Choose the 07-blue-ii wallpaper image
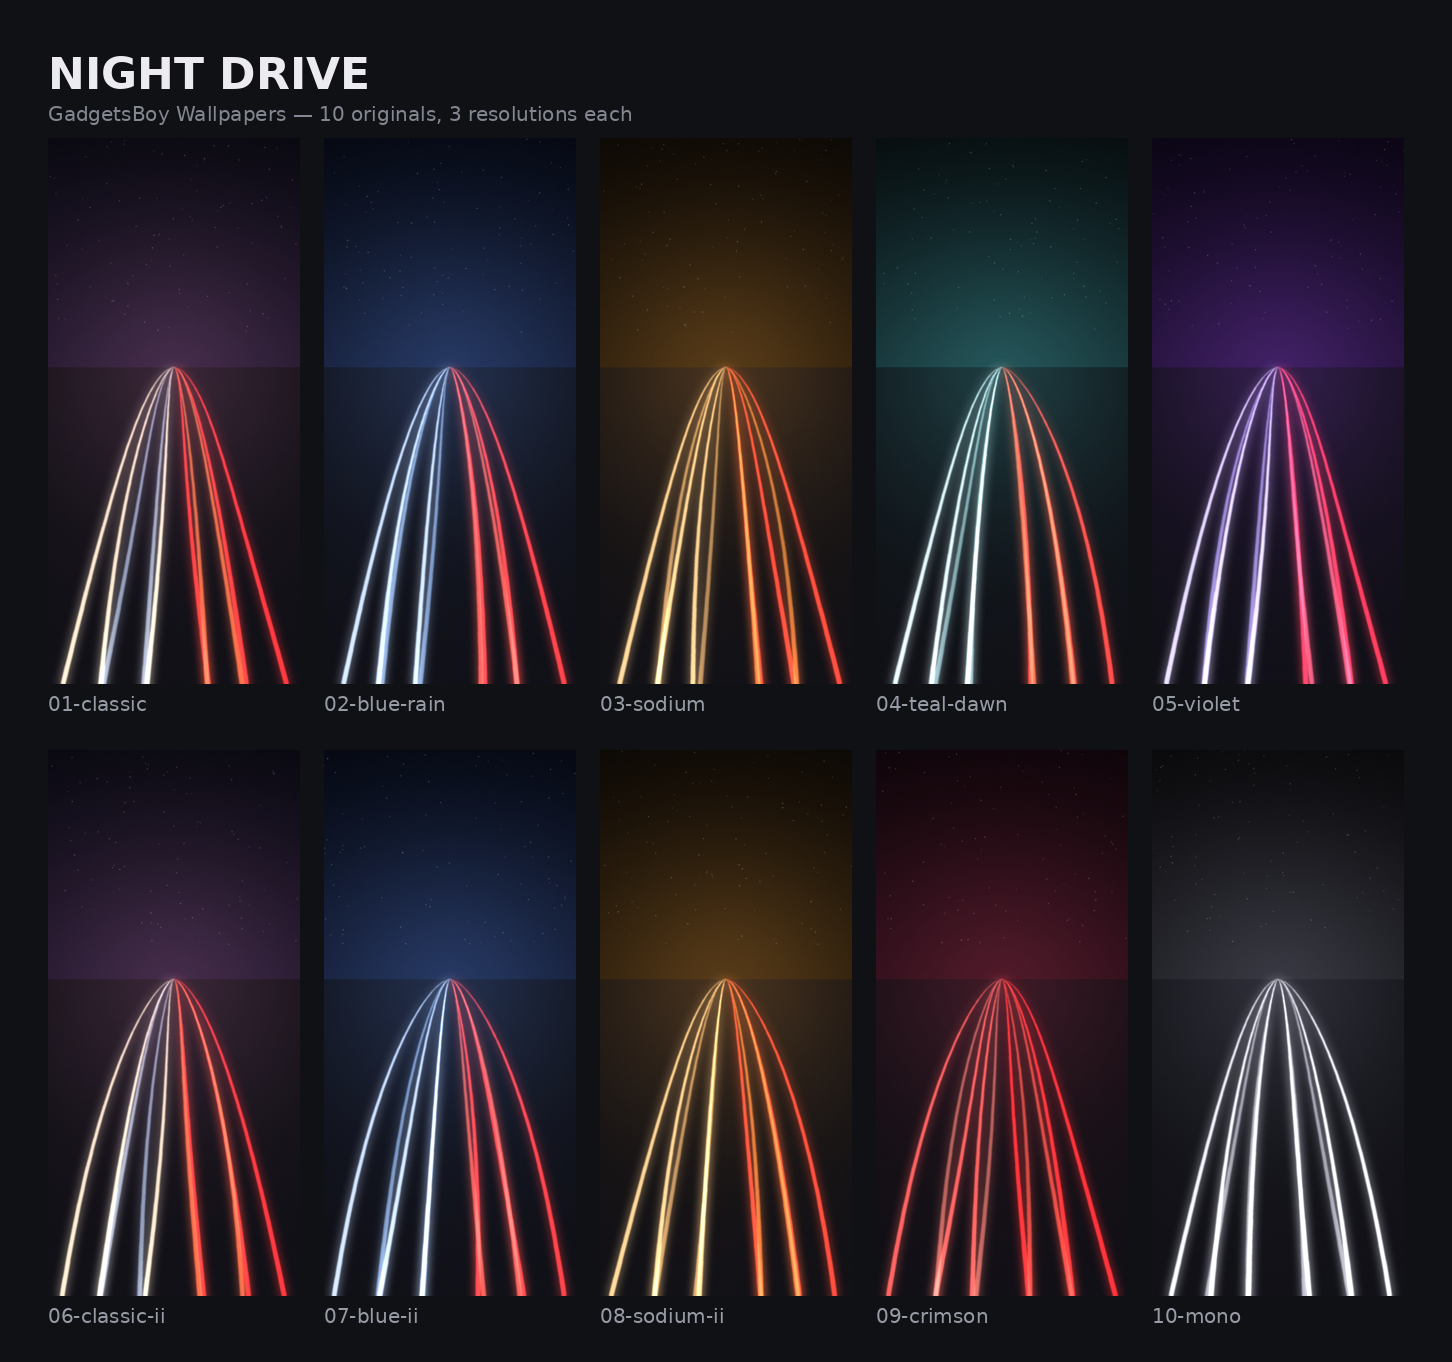 click(x=450, y=1023)
